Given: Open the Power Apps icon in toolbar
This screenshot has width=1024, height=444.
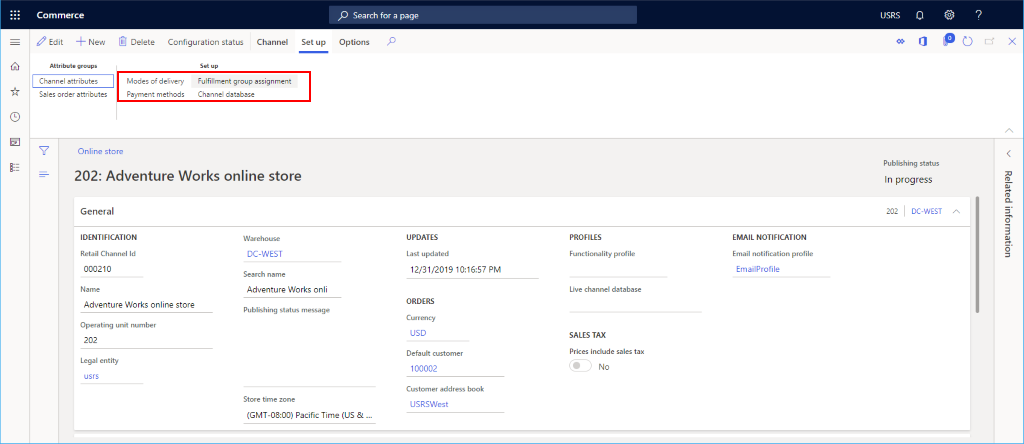Looking at the screenshot, I should (x=900, y=41).
